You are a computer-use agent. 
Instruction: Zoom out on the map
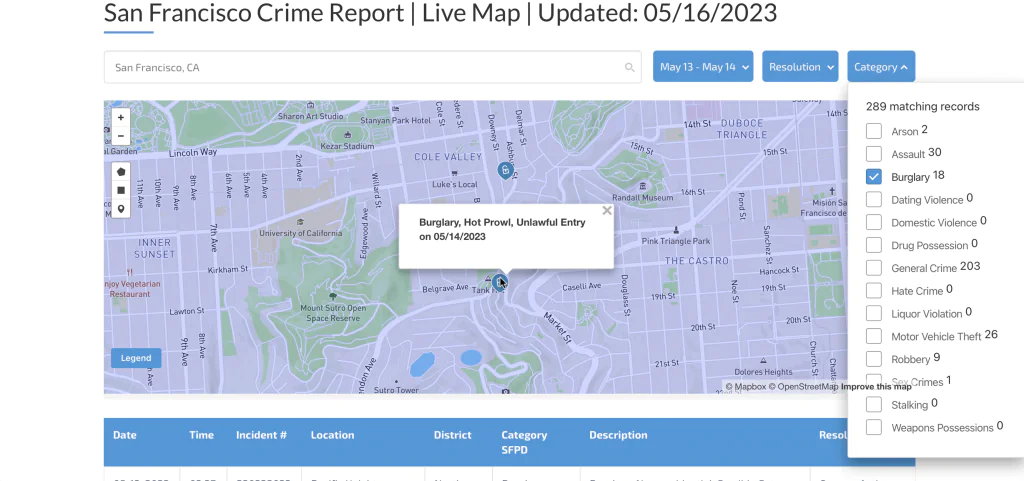point(121,136)
